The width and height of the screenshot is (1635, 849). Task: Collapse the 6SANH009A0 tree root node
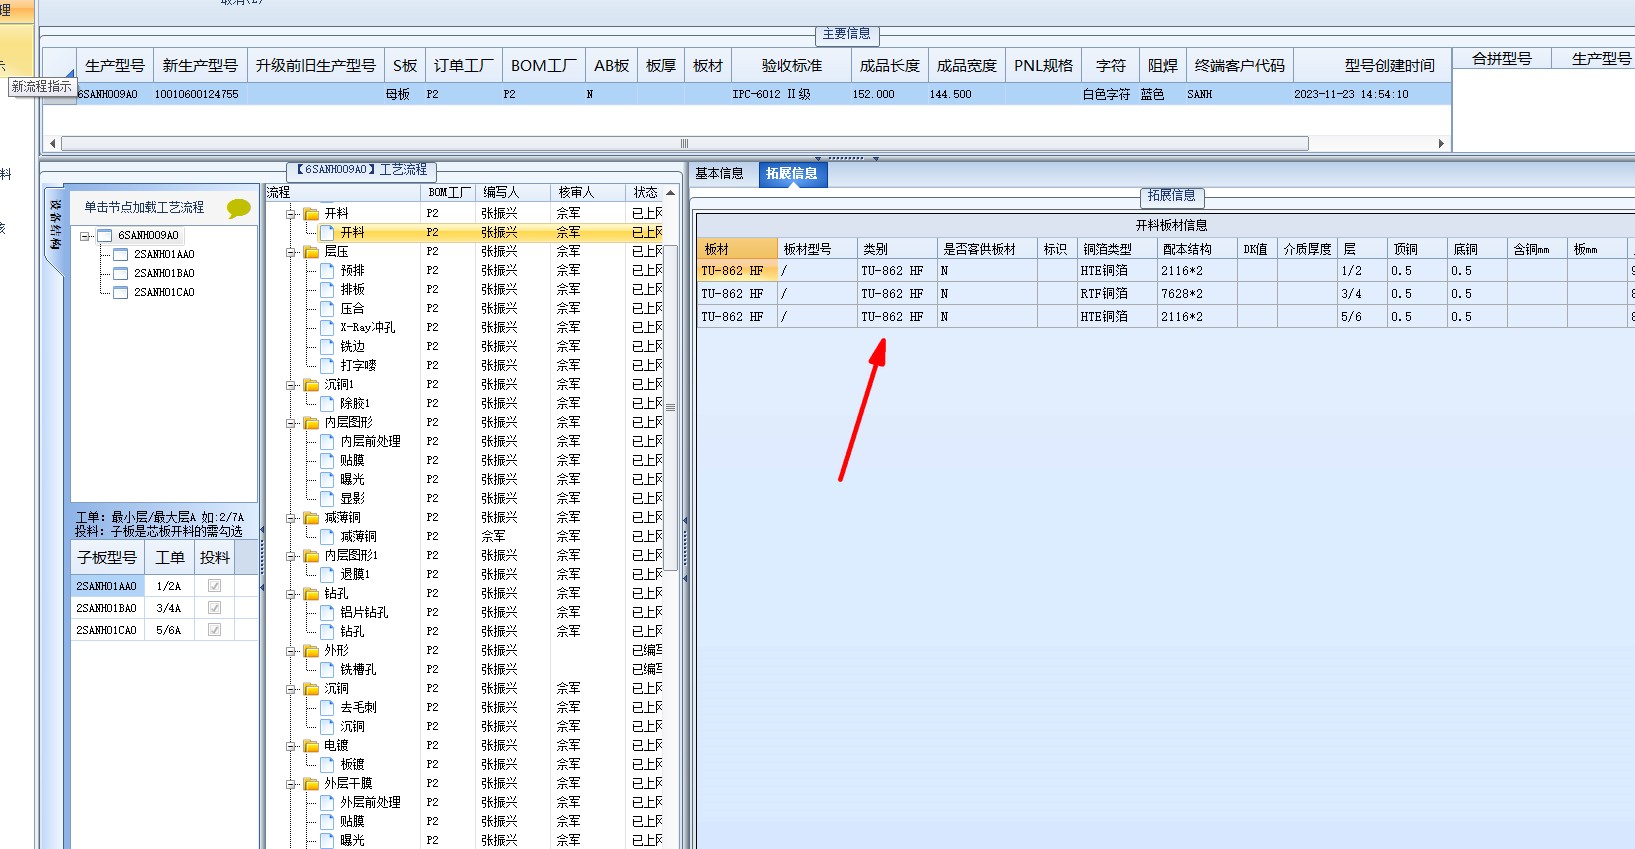click(86, 237)
